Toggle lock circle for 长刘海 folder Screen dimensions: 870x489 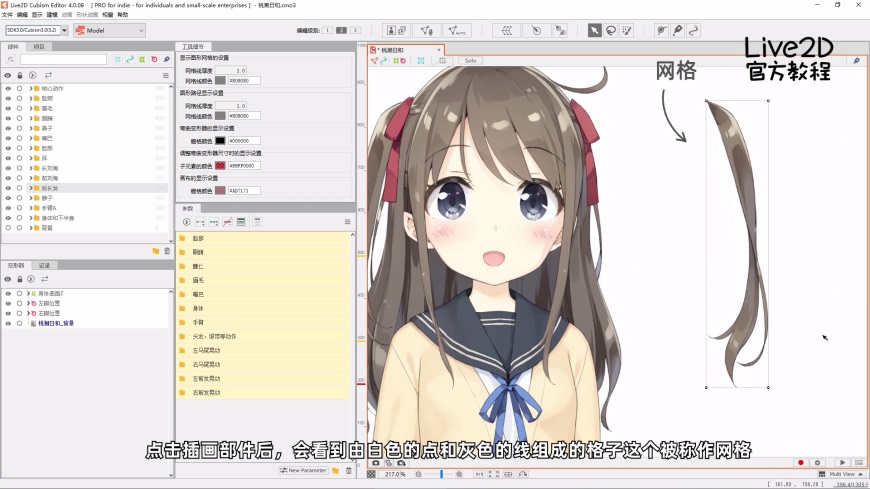pos(19,168)
